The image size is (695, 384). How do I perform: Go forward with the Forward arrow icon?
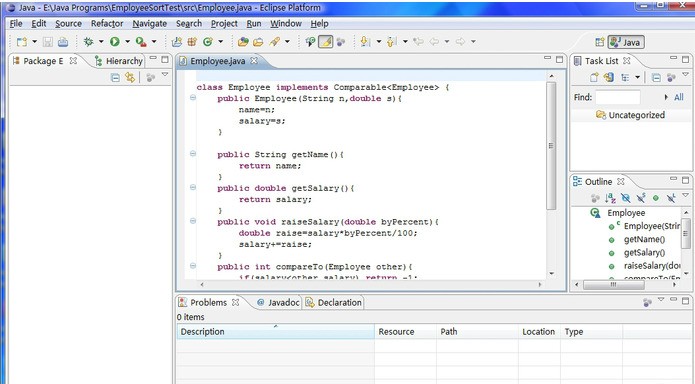pos(461,42)
